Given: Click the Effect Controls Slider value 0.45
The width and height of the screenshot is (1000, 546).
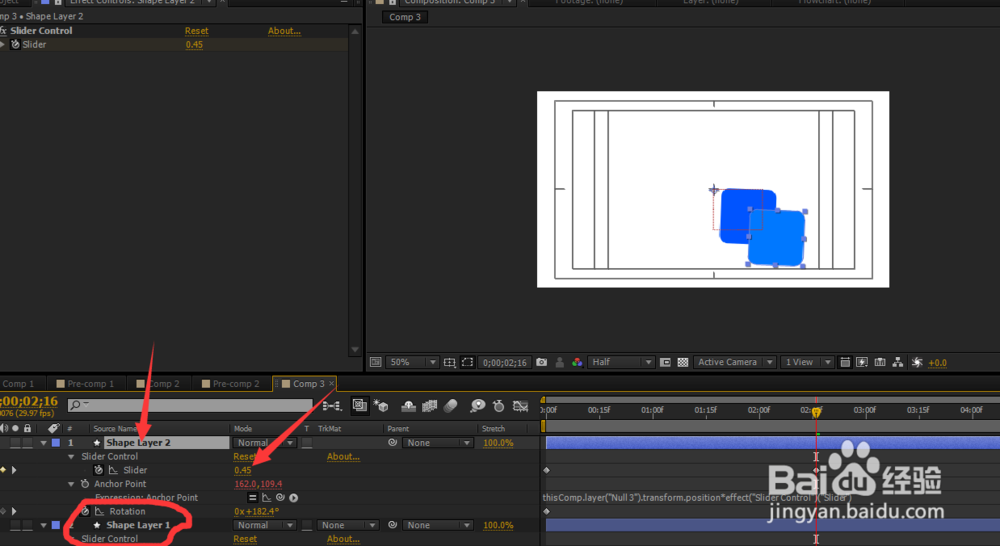Looking at the screenshot, I should [194, 45].
